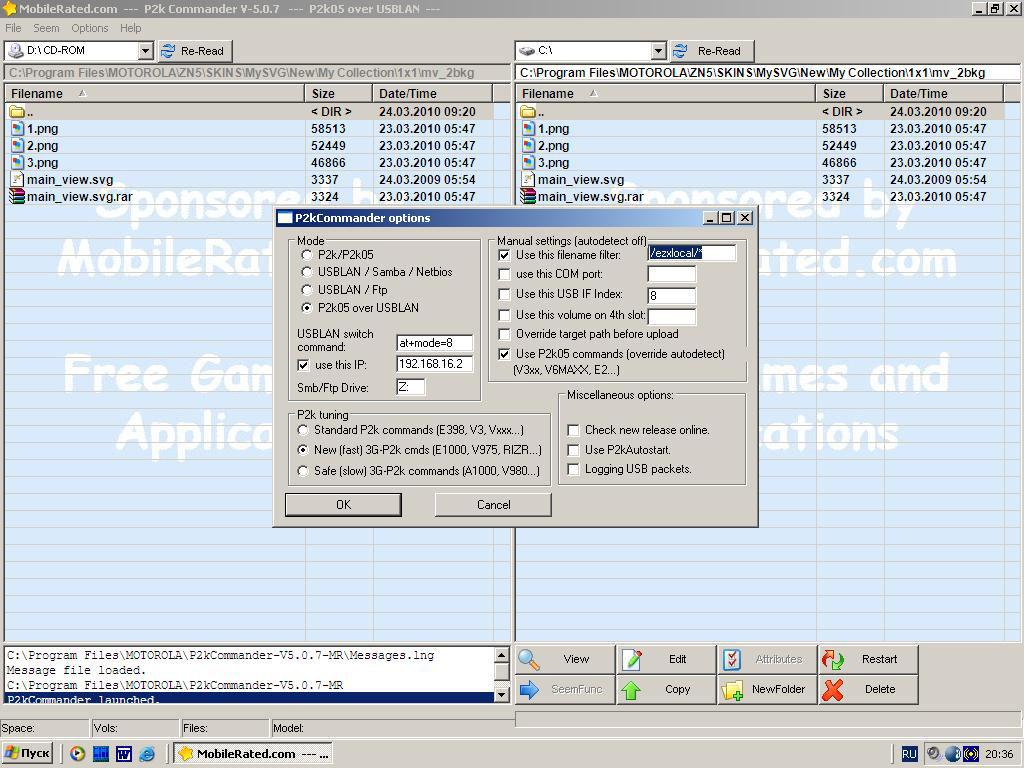Click the Smb/Ftp Drive input field
The image size is (1024, 768).
[411, 387]
